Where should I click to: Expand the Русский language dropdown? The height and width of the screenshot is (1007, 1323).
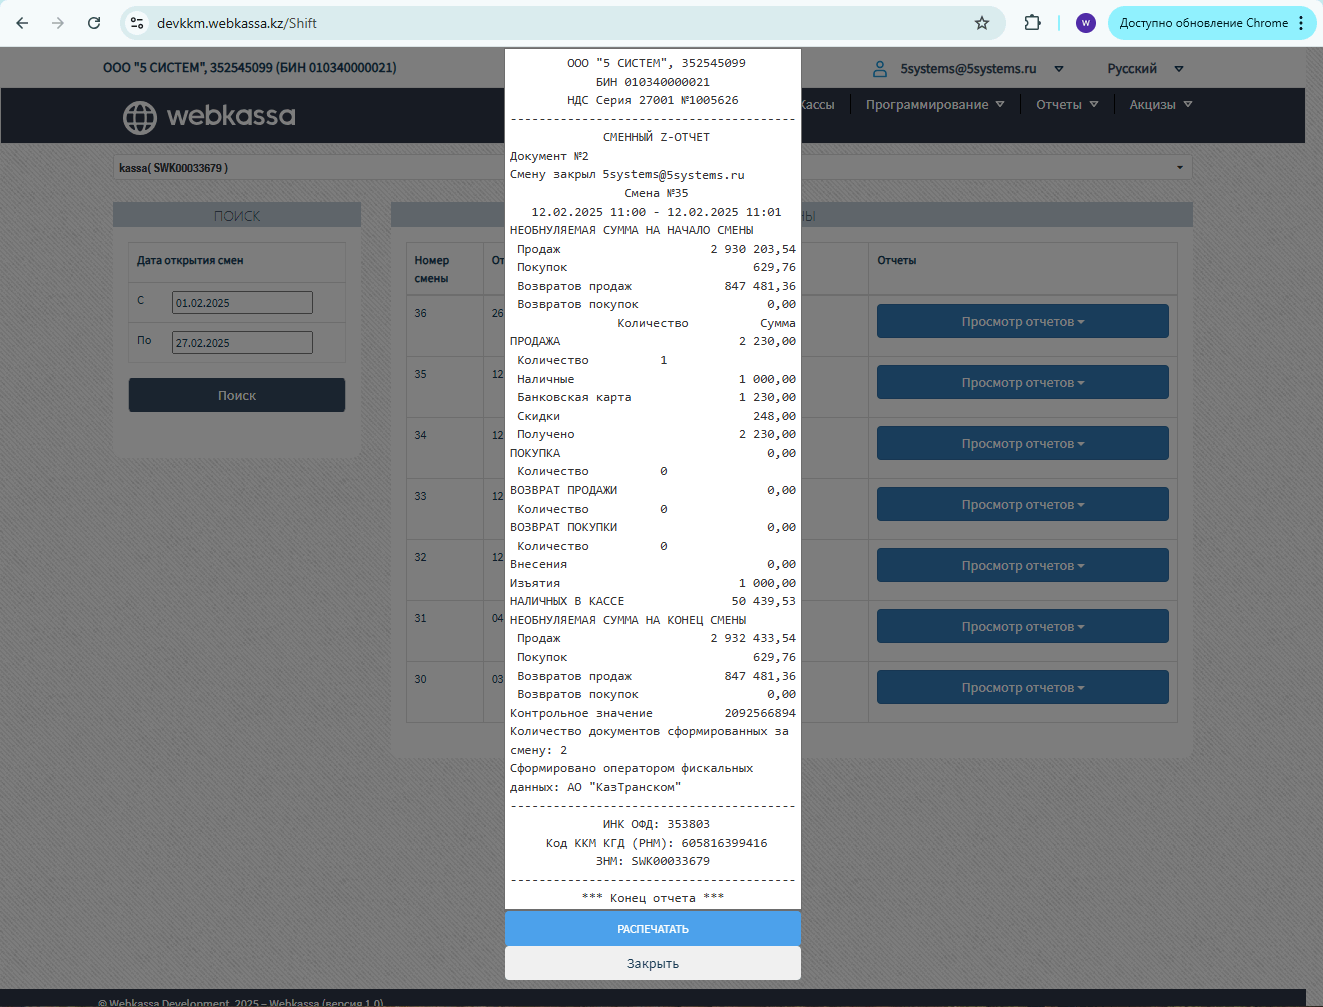pos(1144,69)
